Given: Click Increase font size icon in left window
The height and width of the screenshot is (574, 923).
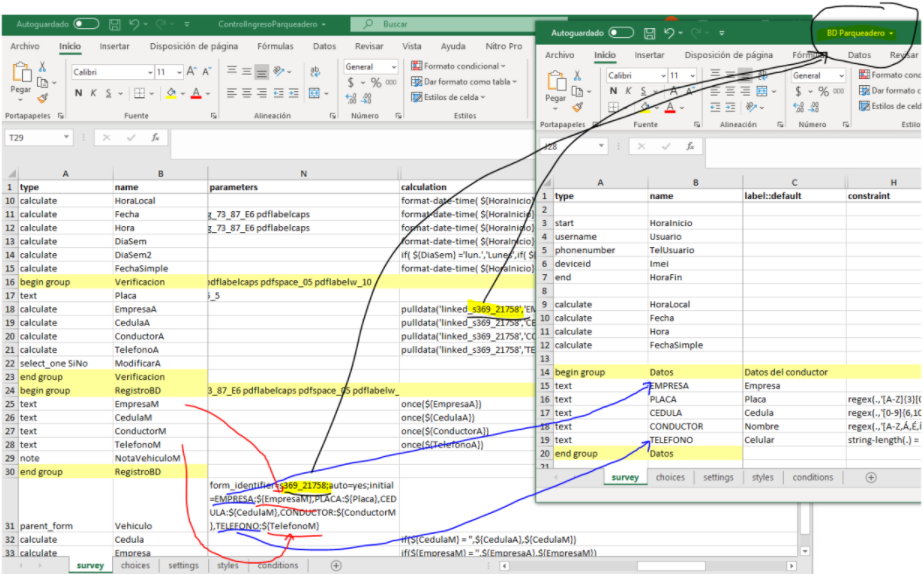Looking at the screenshot, I should pos(191,72).
